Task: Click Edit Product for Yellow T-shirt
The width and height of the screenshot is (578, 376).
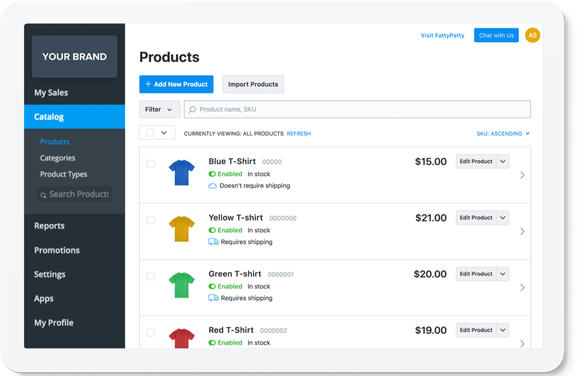Action: pyautogui.click(x=476, y=218)
